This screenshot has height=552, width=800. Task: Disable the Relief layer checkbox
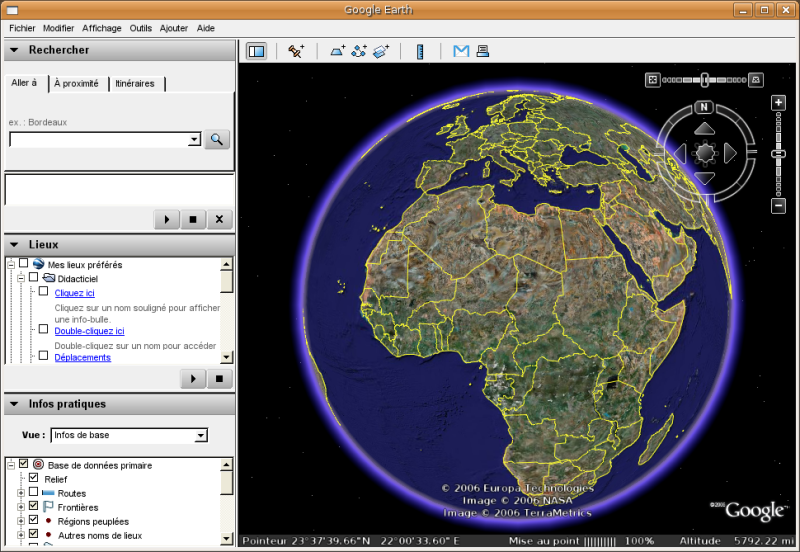tap(34, 478)
